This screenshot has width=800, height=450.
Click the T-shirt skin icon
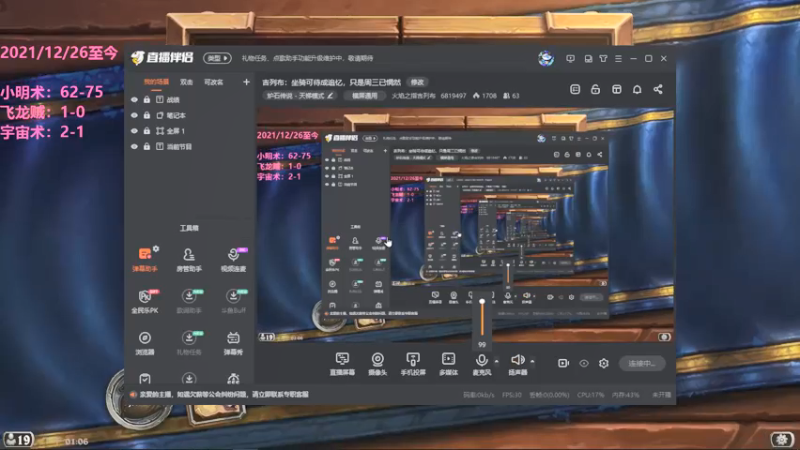click(x=603, y=59)
